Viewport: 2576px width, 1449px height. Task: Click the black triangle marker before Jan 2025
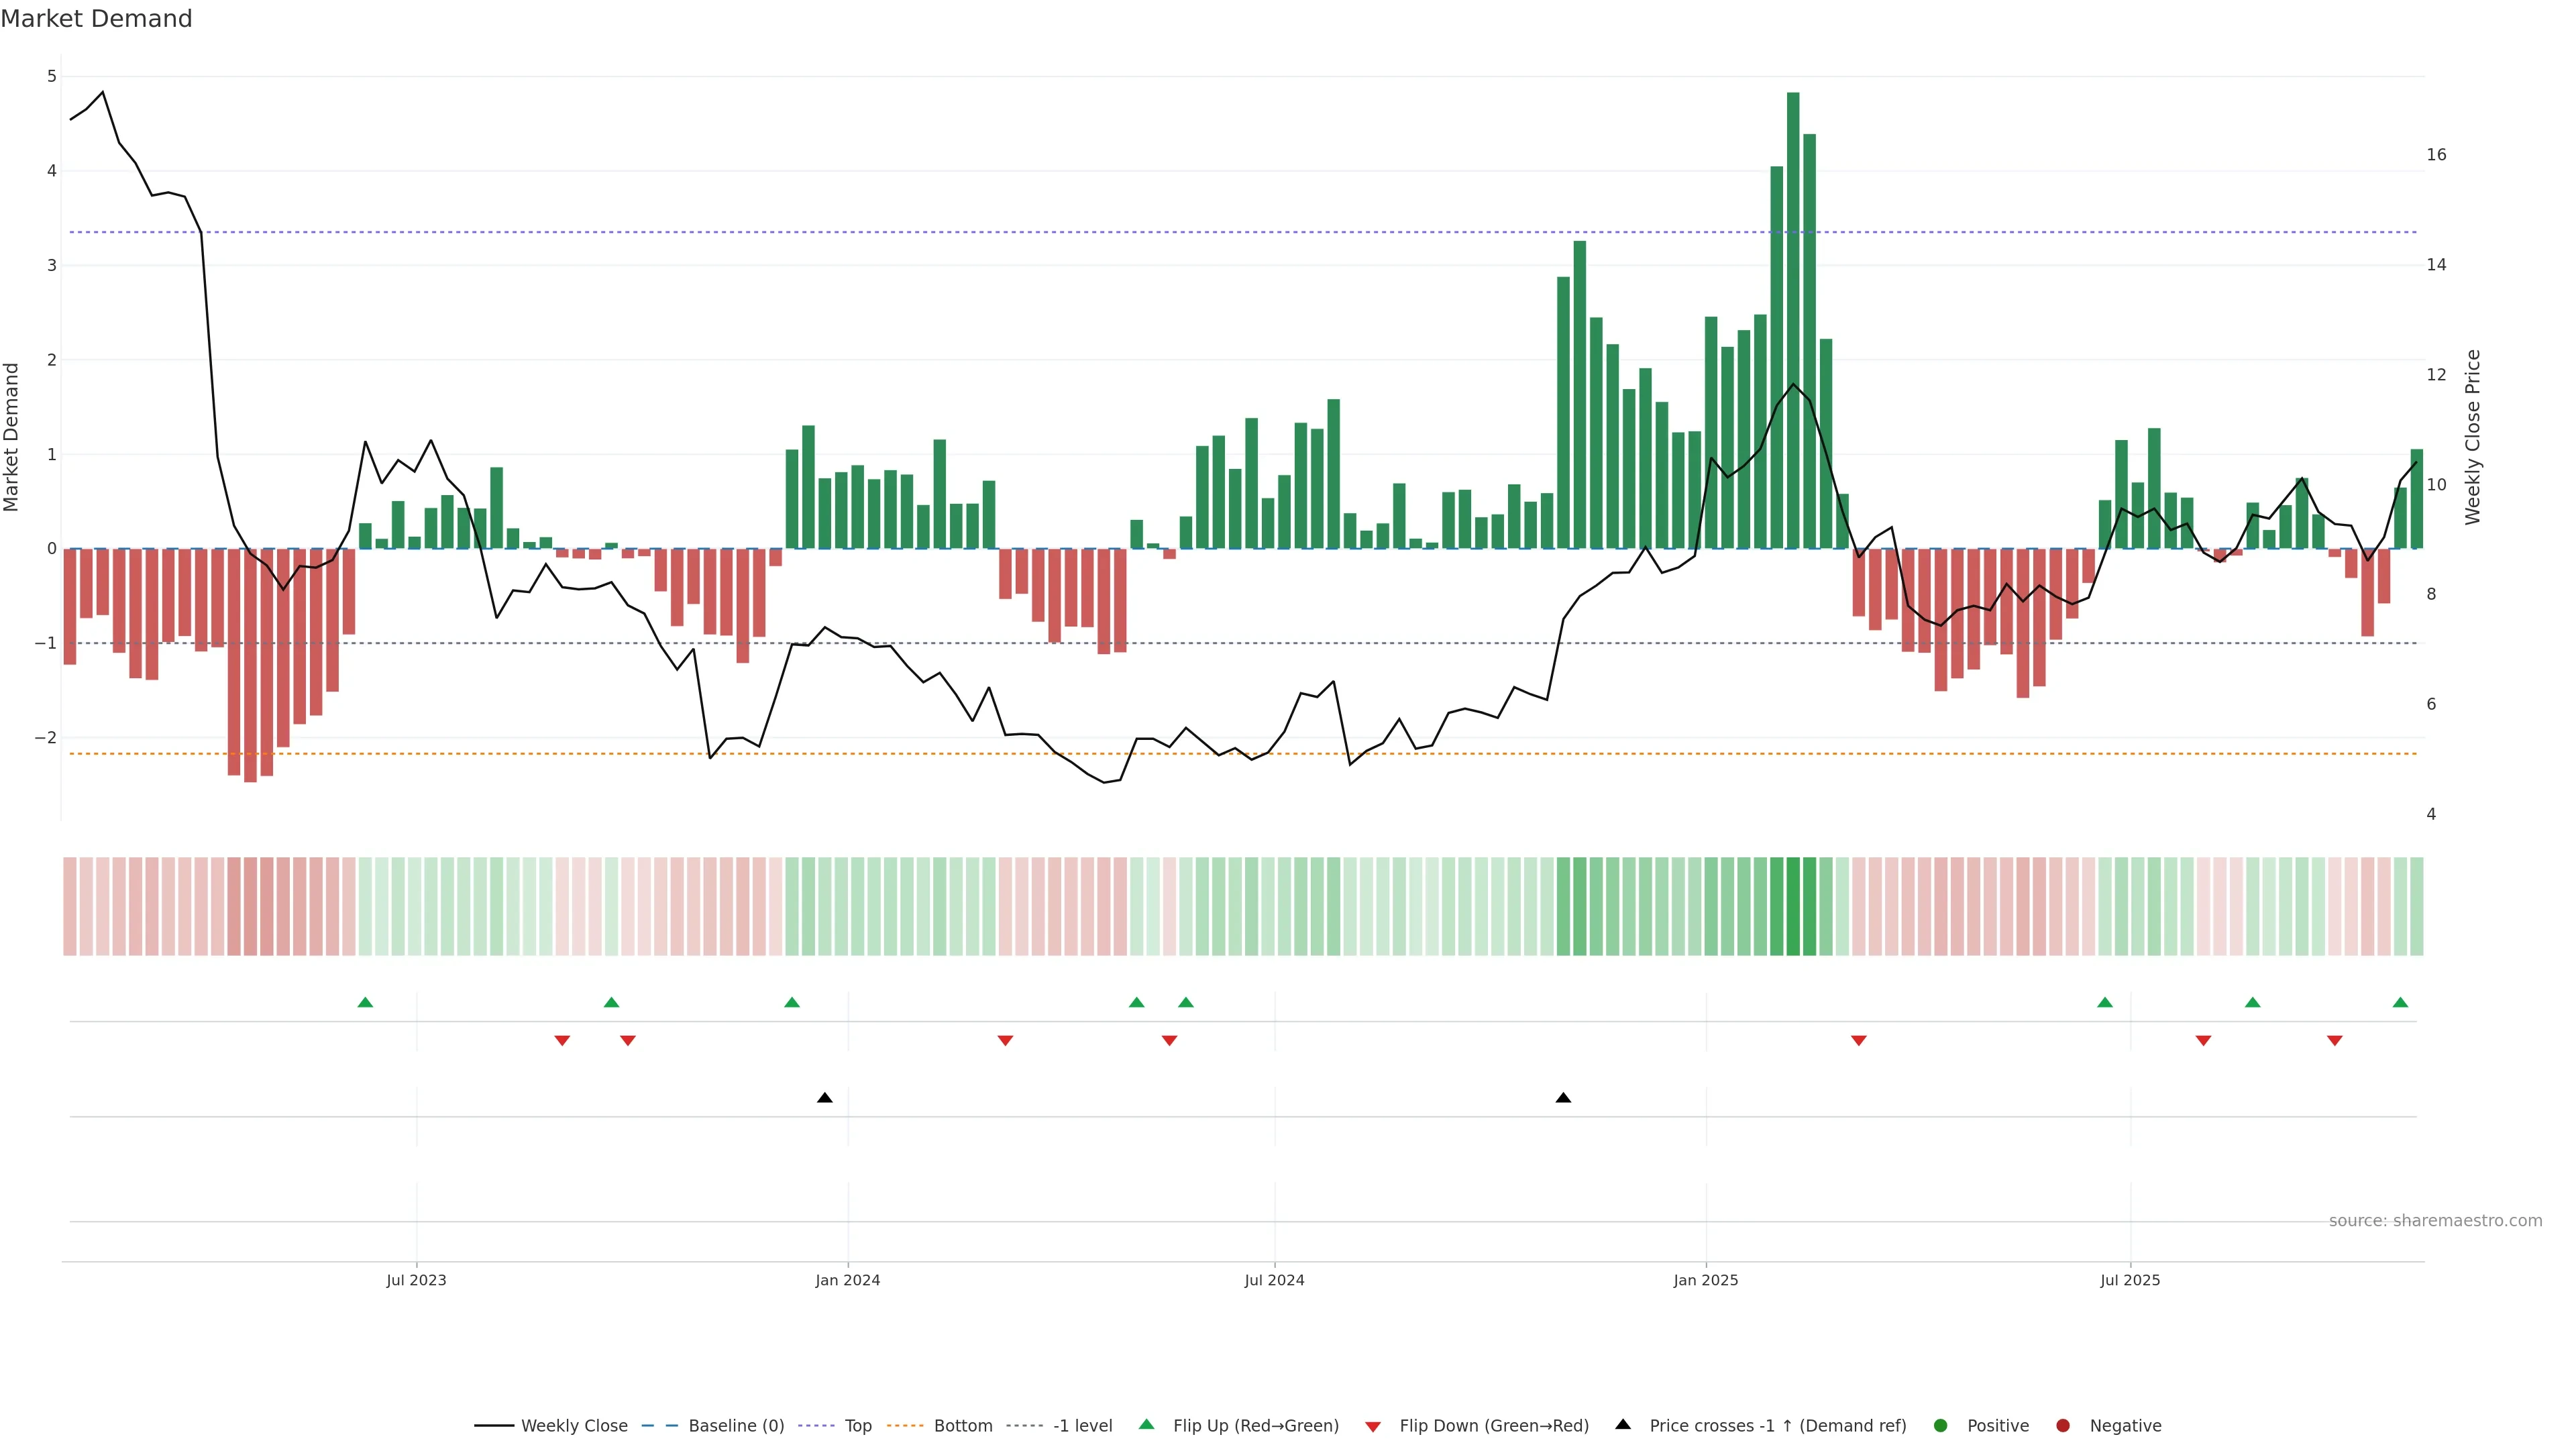[x=1563, y=1098]
